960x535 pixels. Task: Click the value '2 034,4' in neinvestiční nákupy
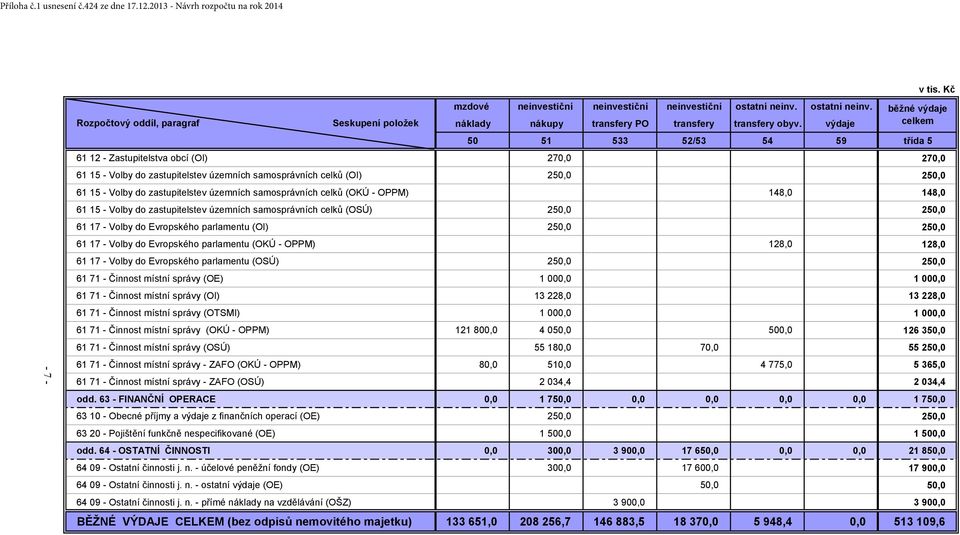[x=555, y=381]
